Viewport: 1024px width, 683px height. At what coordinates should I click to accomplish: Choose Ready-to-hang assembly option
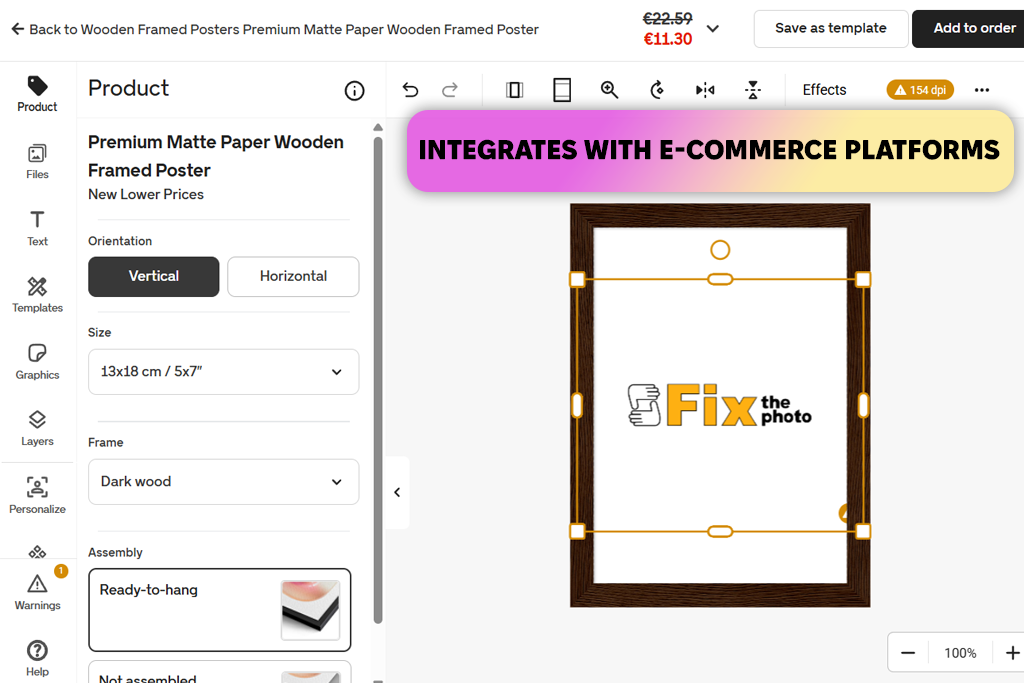tap(219, 610)
